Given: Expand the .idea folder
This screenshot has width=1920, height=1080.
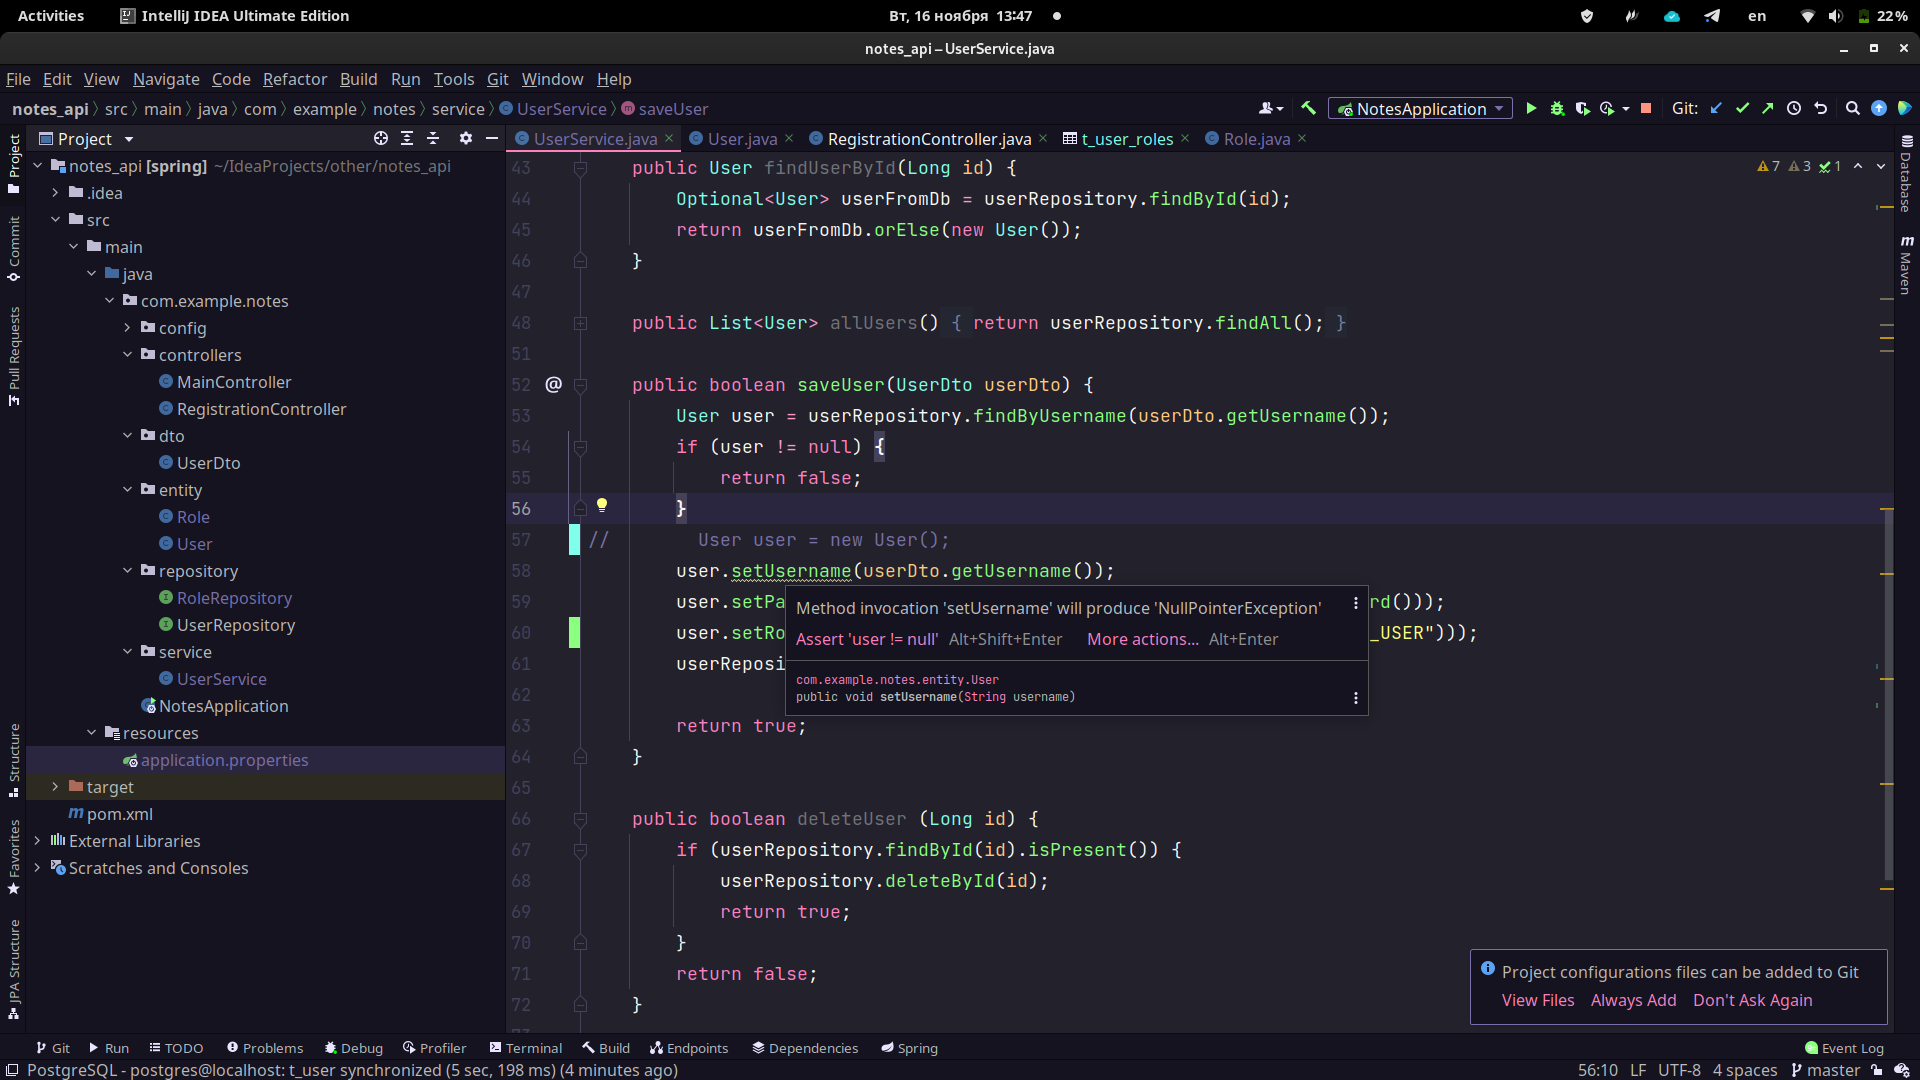Looking at the screenshot, I should click(x=55, y=193).
